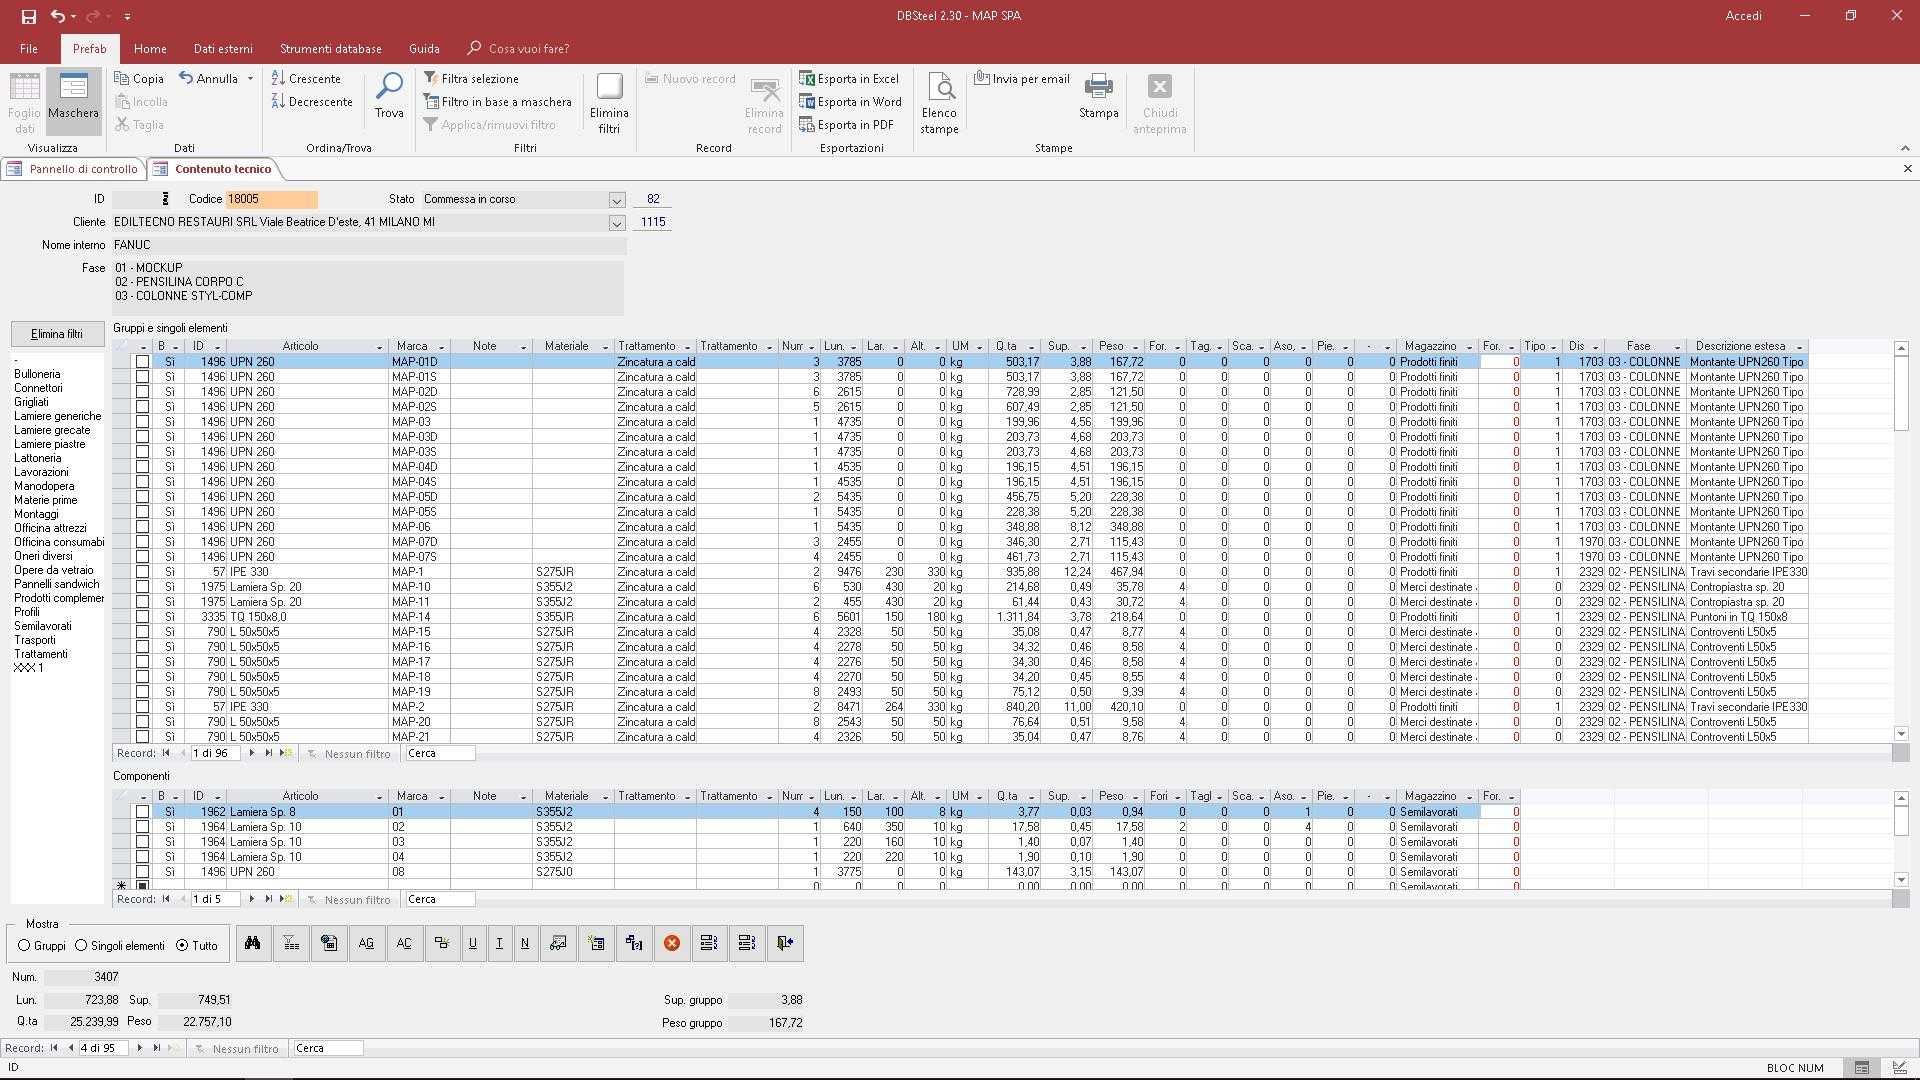
Task: Click the T underlined button
Action: pyautogui.click(x=499, y=943)
